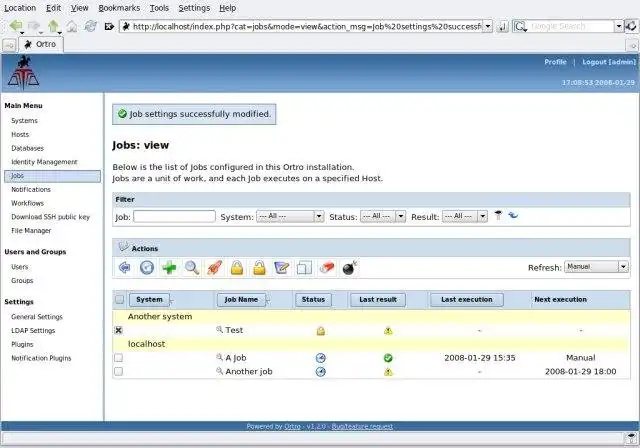Click the Google Search field
The image size is (640, 448).
[569, 26]
